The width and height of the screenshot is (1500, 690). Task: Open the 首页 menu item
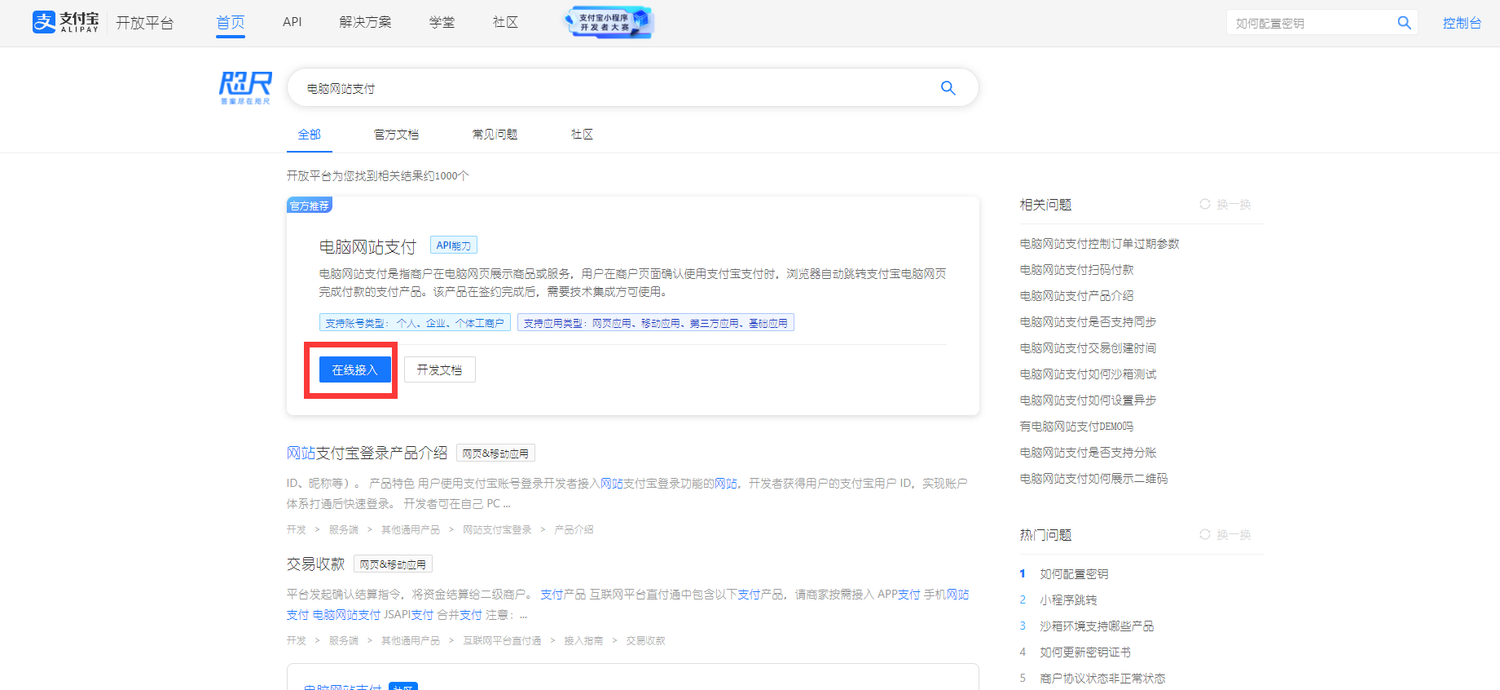(x=230, y=22)
